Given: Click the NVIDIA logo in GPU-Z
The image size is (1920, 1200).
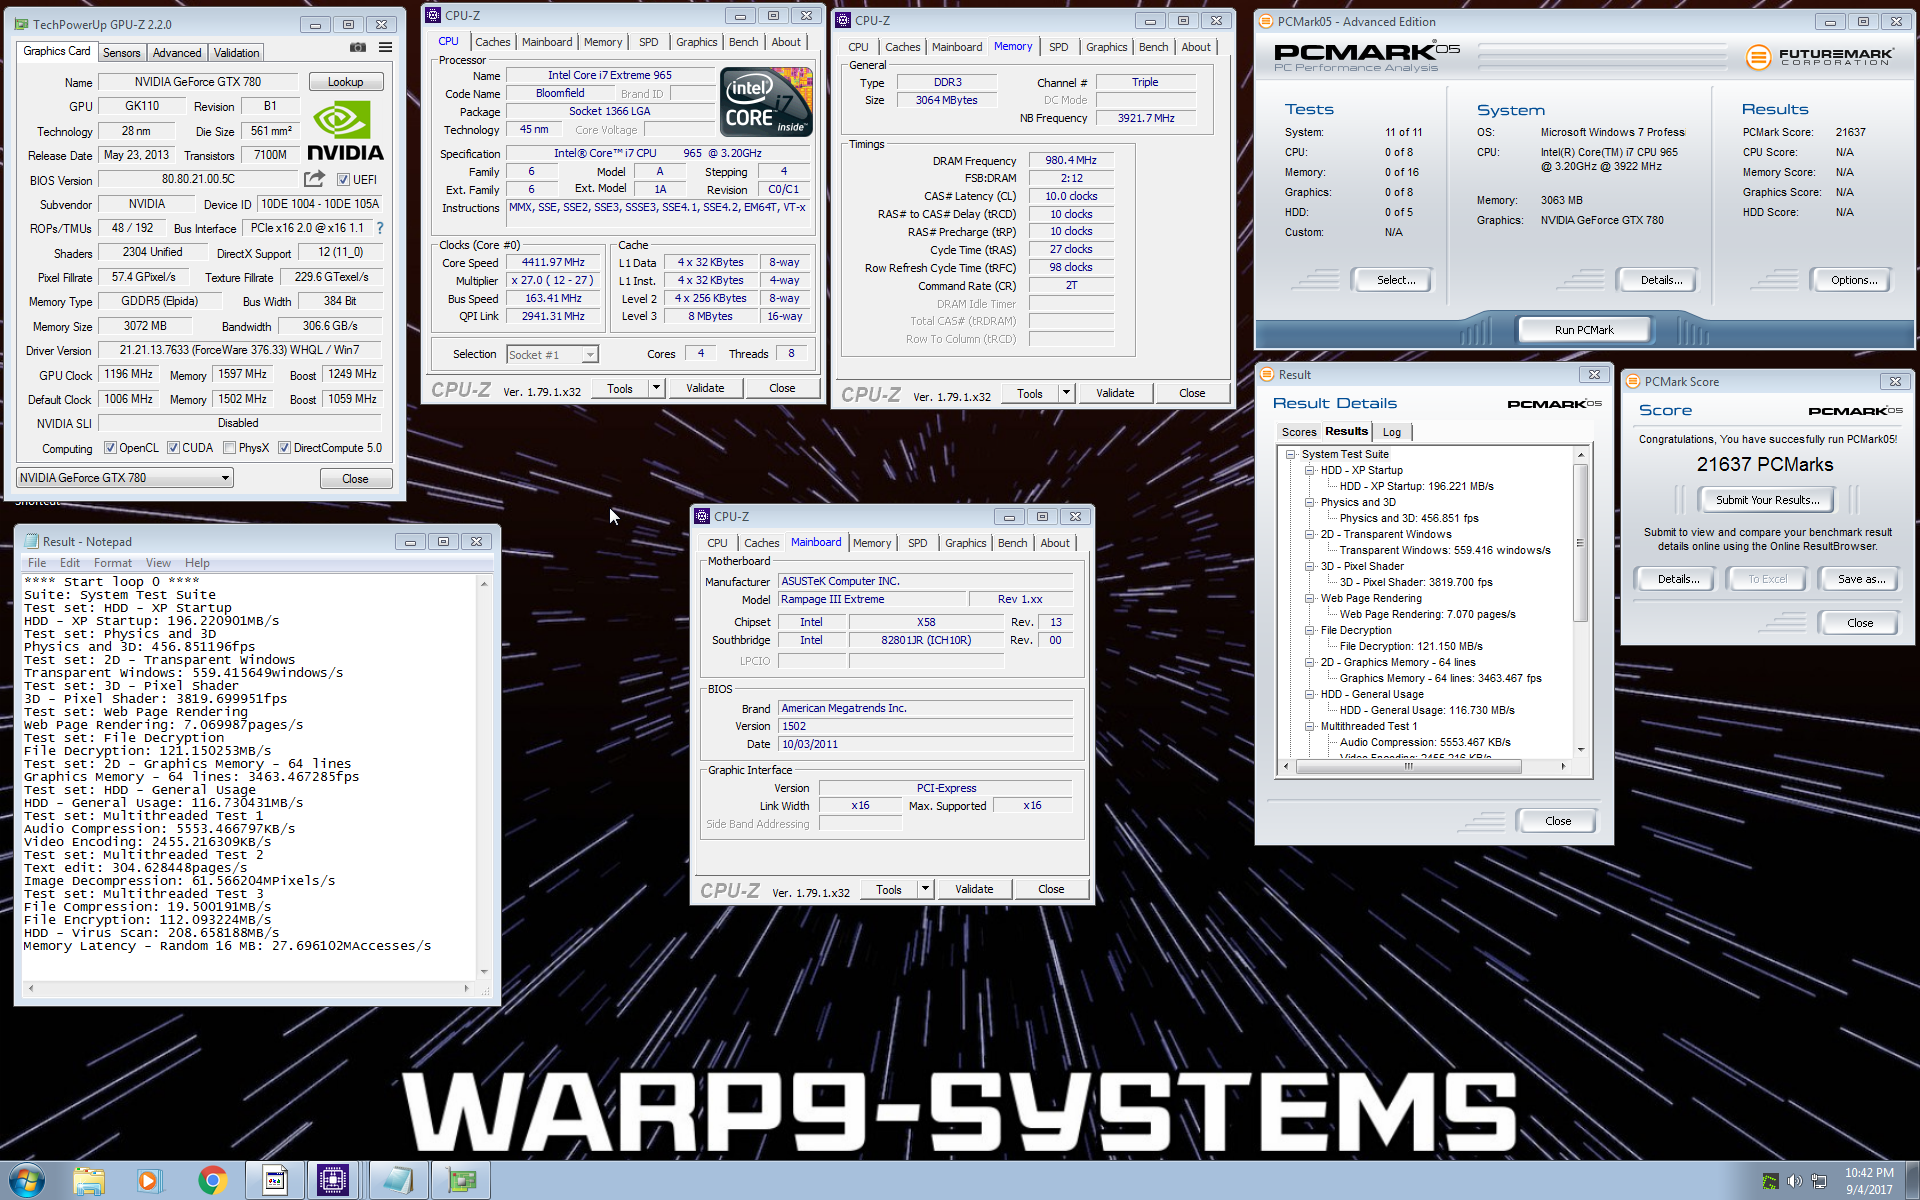Looking at the screenshot, I should (345, 132).
